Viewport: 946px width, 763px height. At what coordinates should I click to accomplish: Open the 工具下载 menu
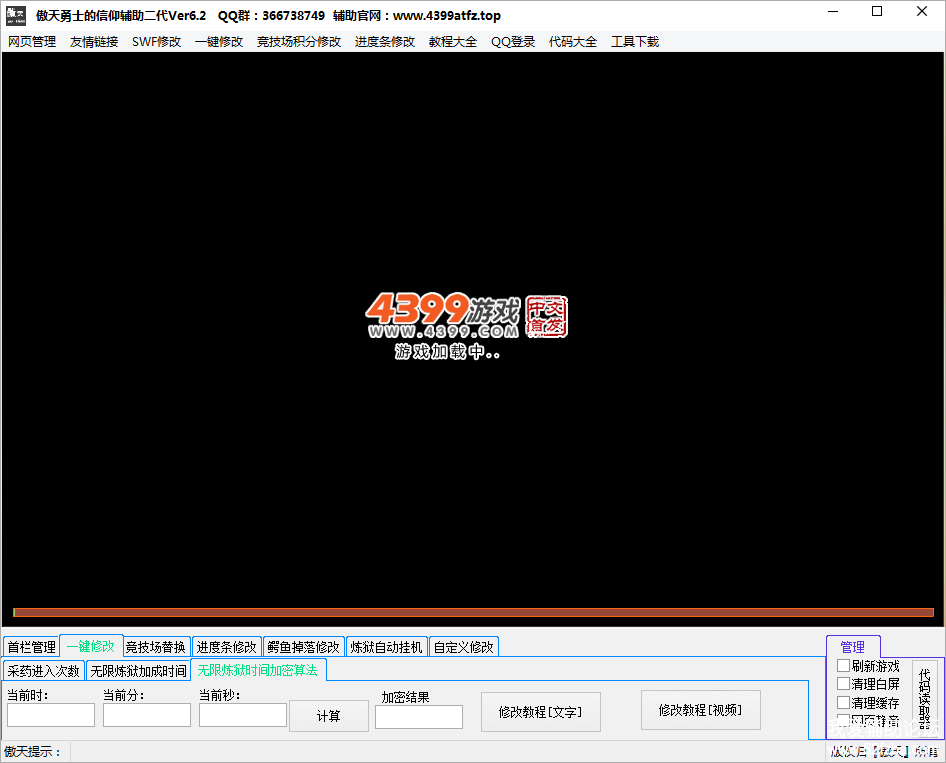[635, 42]
